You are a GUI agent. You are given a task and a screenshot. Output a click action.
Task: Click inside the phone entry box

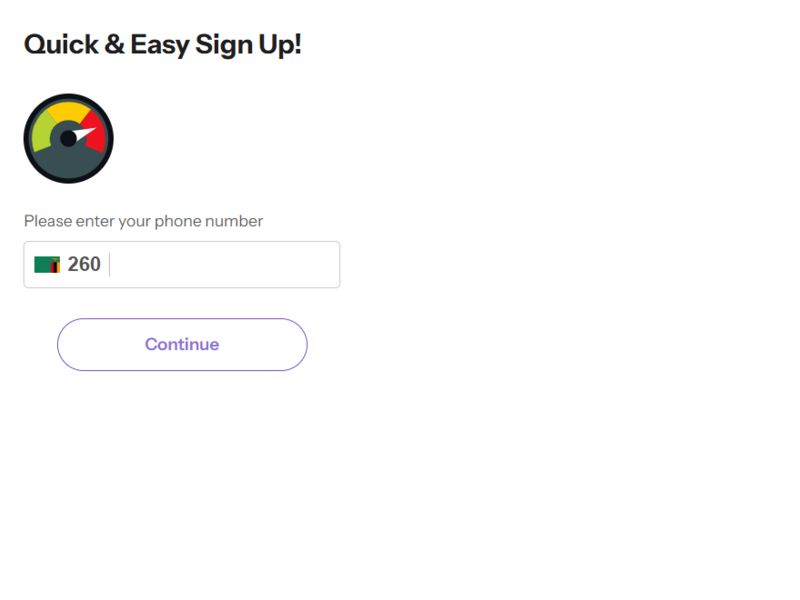[x=200, y=264]
